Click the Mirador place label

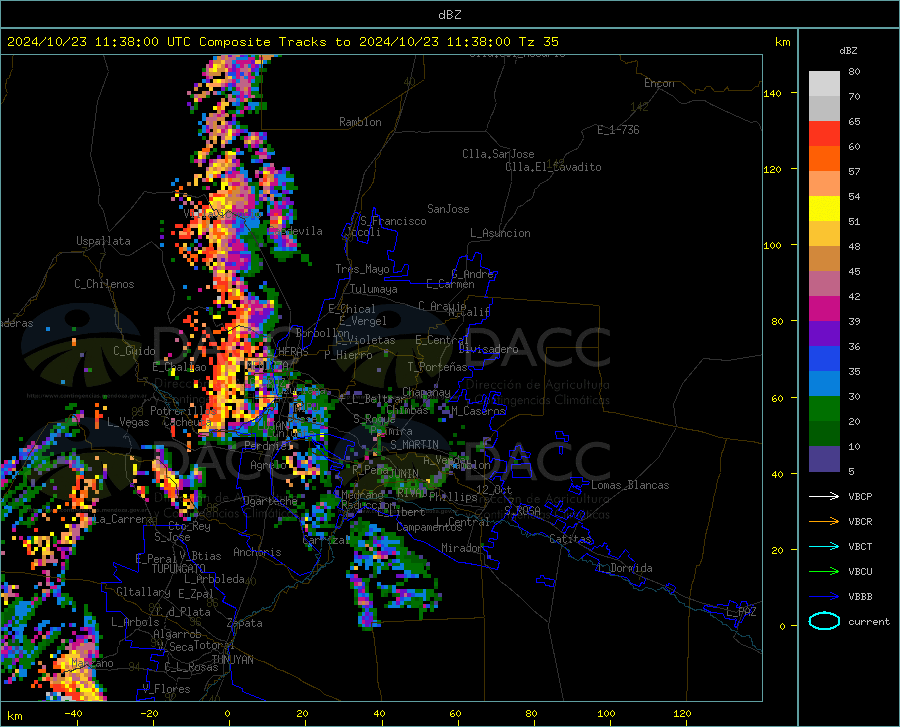point(462,548)
